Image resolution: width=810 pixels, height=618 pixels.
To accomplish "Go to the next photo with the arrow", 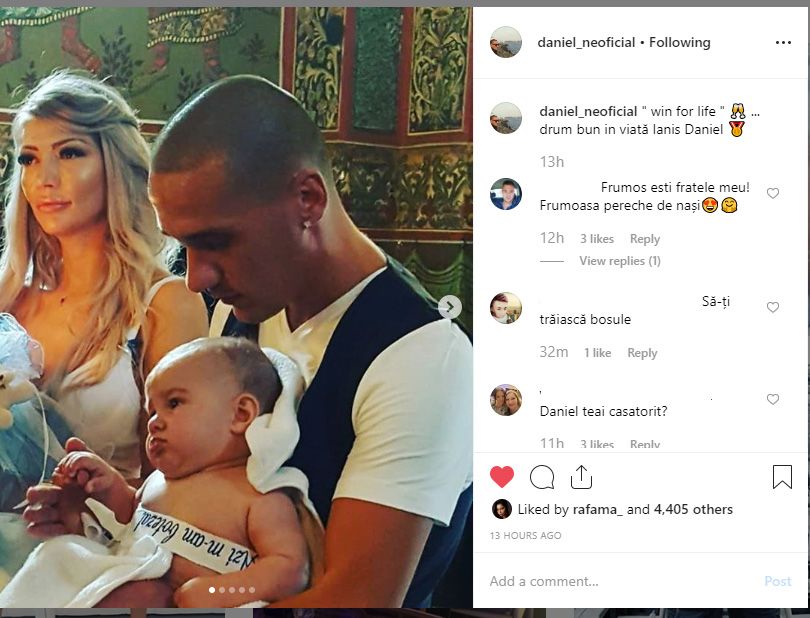I will (449, 307).
